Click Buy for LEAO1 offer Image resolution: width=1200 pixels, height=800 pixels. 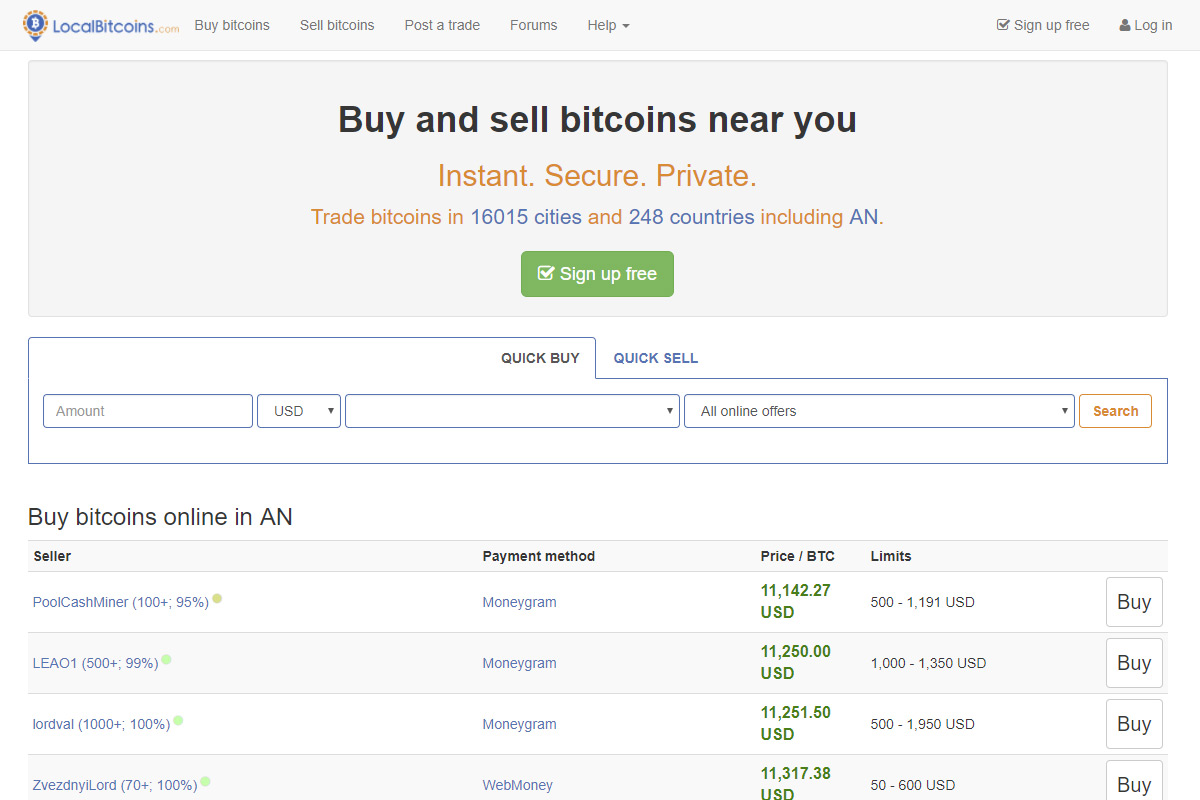click(x=1134, y=663)
